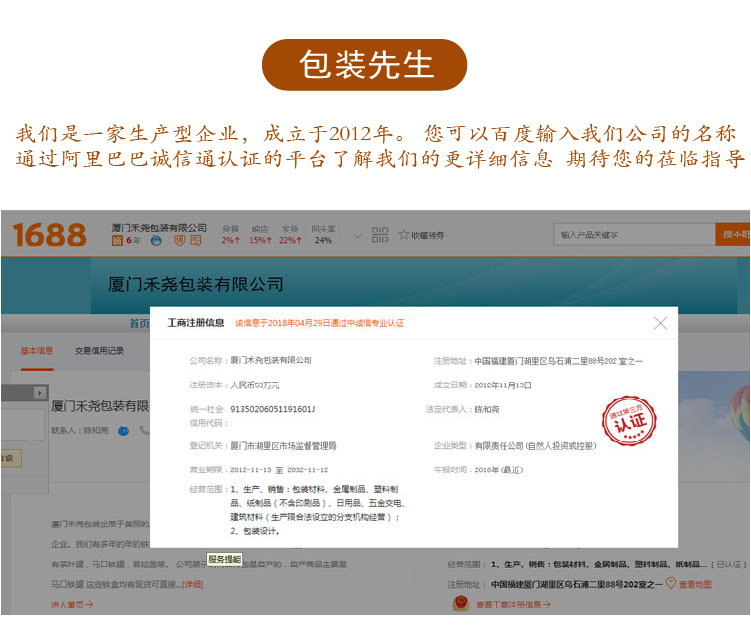Open the QR code icon in header

click(x=380, y=235)
